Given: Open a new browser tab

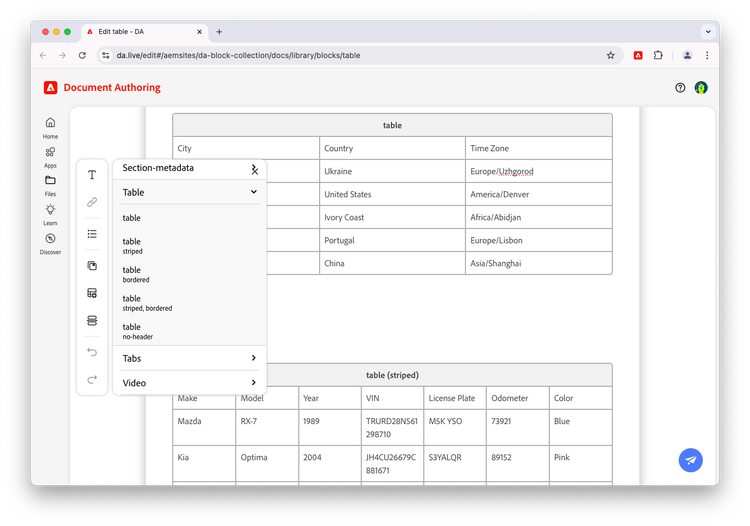Looking at the screenshot, I should point(219,32).
